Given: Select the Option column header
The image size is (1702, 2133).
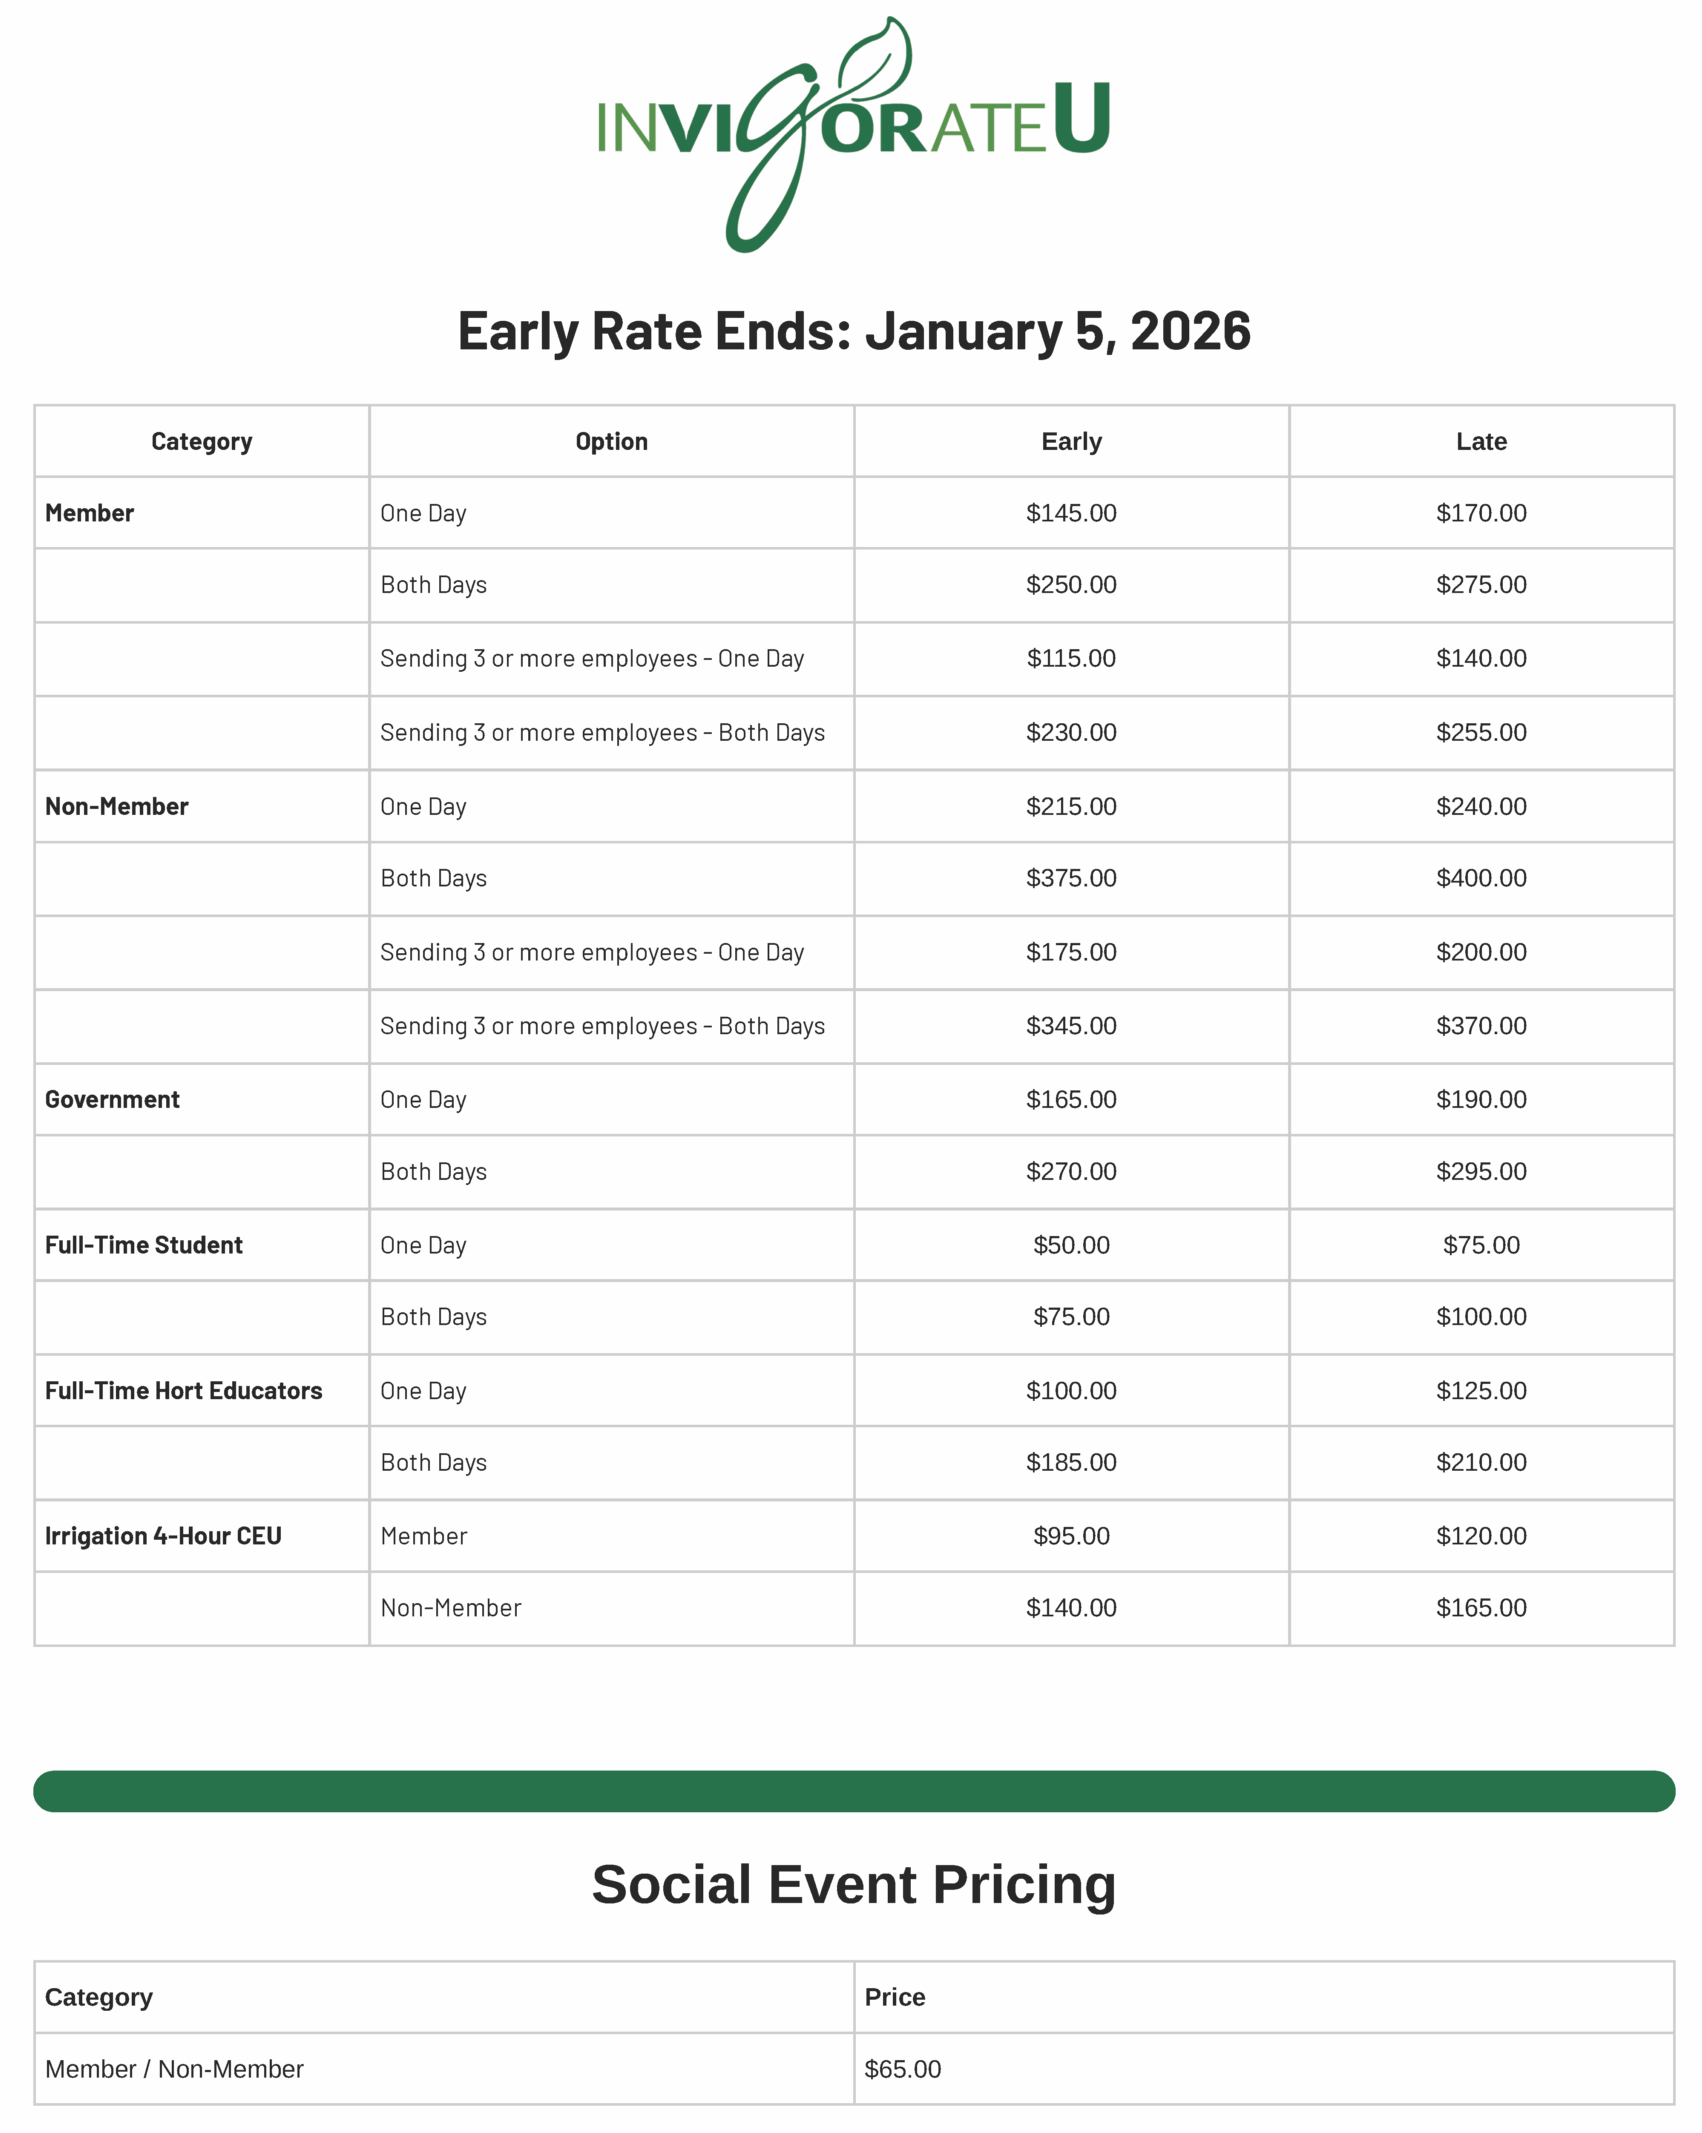Looking at the screenshot, I should click(x=610, y=441).
